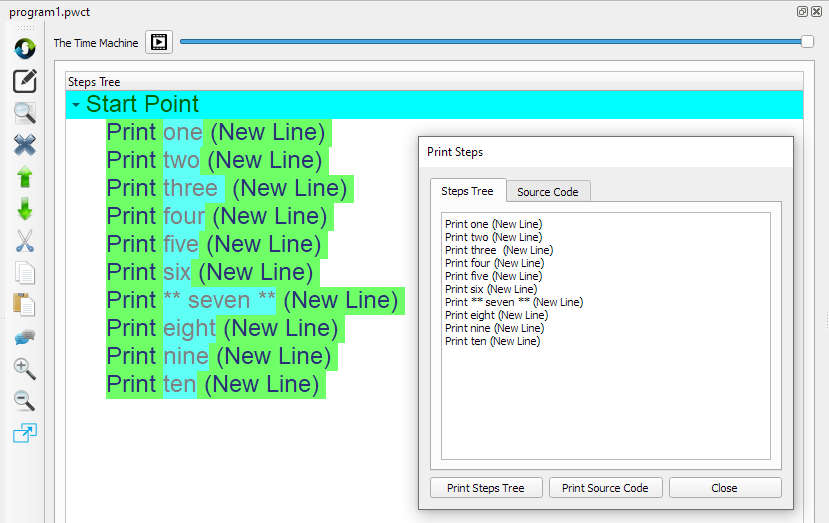The image size is (829, 523).
Task: Click the paste clipboard icon
Action: click(x=25, y=305)
